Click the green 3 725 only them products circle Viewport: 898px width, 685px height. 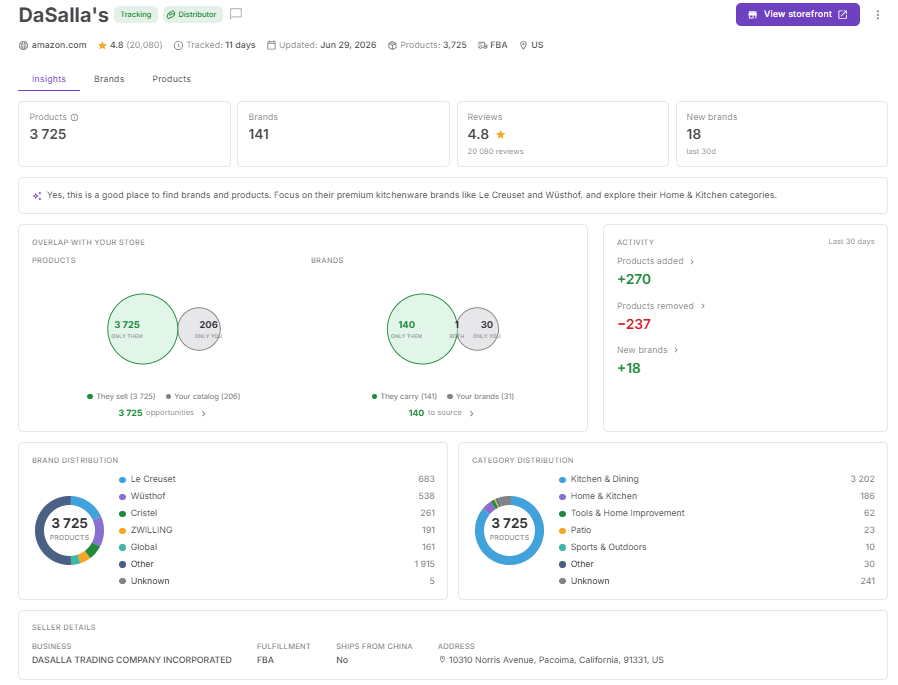(142, 329)
